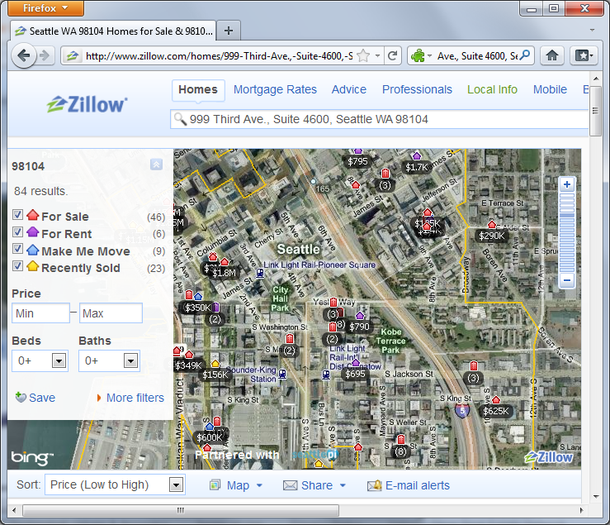Click the $600K listing marker
This screenshot has height=525, width=610.
(x=209, y=437)
